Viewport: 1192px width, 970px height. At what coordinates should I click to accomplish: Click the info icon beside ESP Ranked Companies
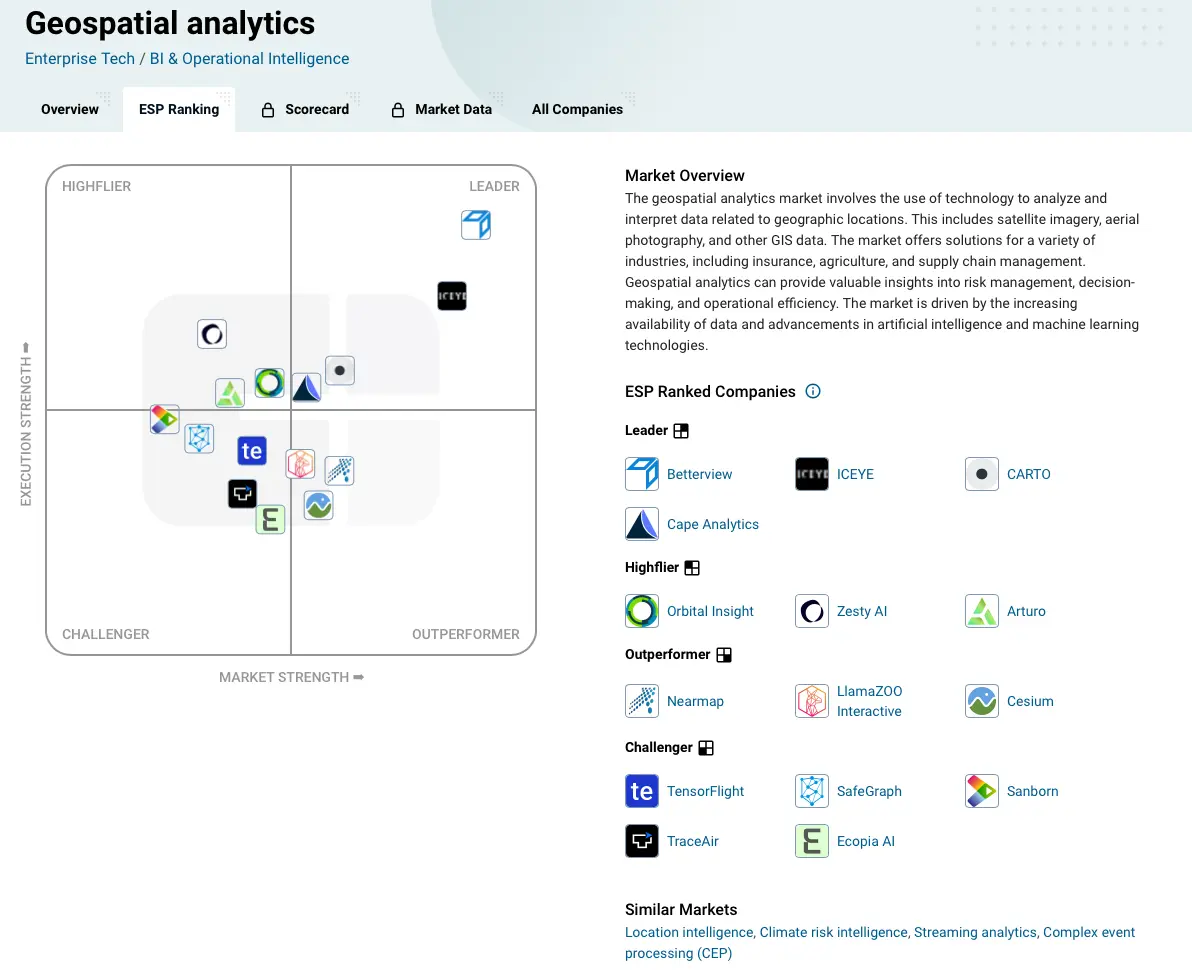click(x=813, y=391)
